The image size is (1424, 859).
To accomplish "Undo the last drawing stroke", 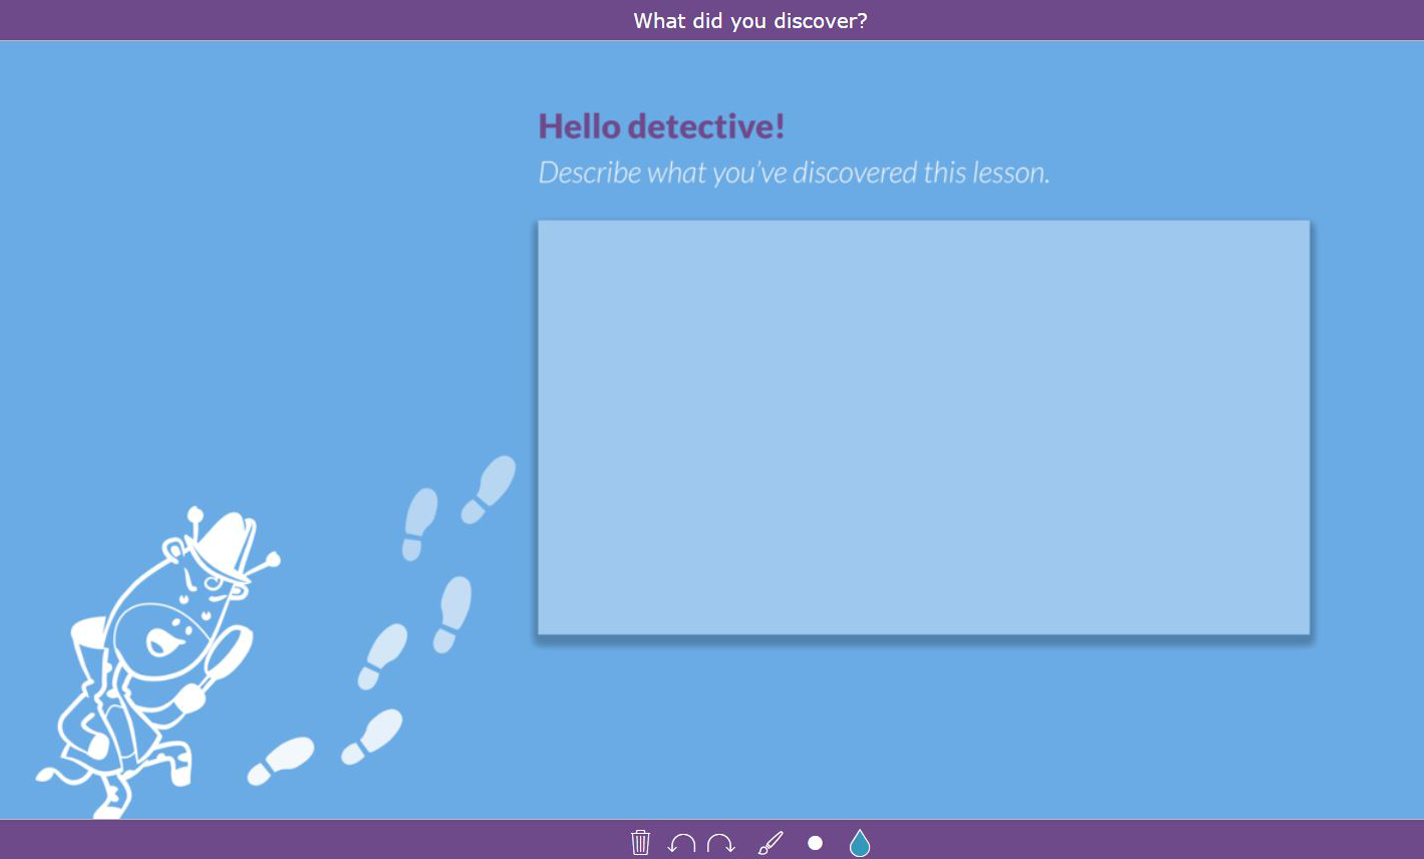I will (682, 843).
